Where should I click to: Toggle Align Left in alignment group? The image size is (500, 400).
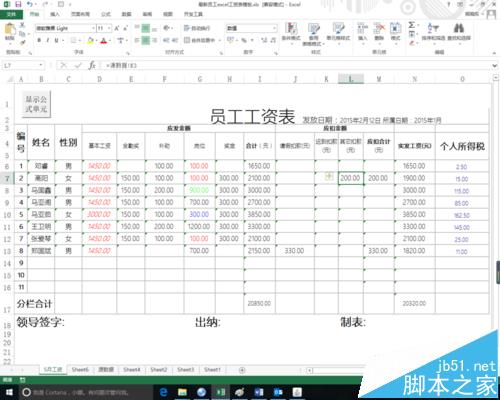(x=137, y=40)
